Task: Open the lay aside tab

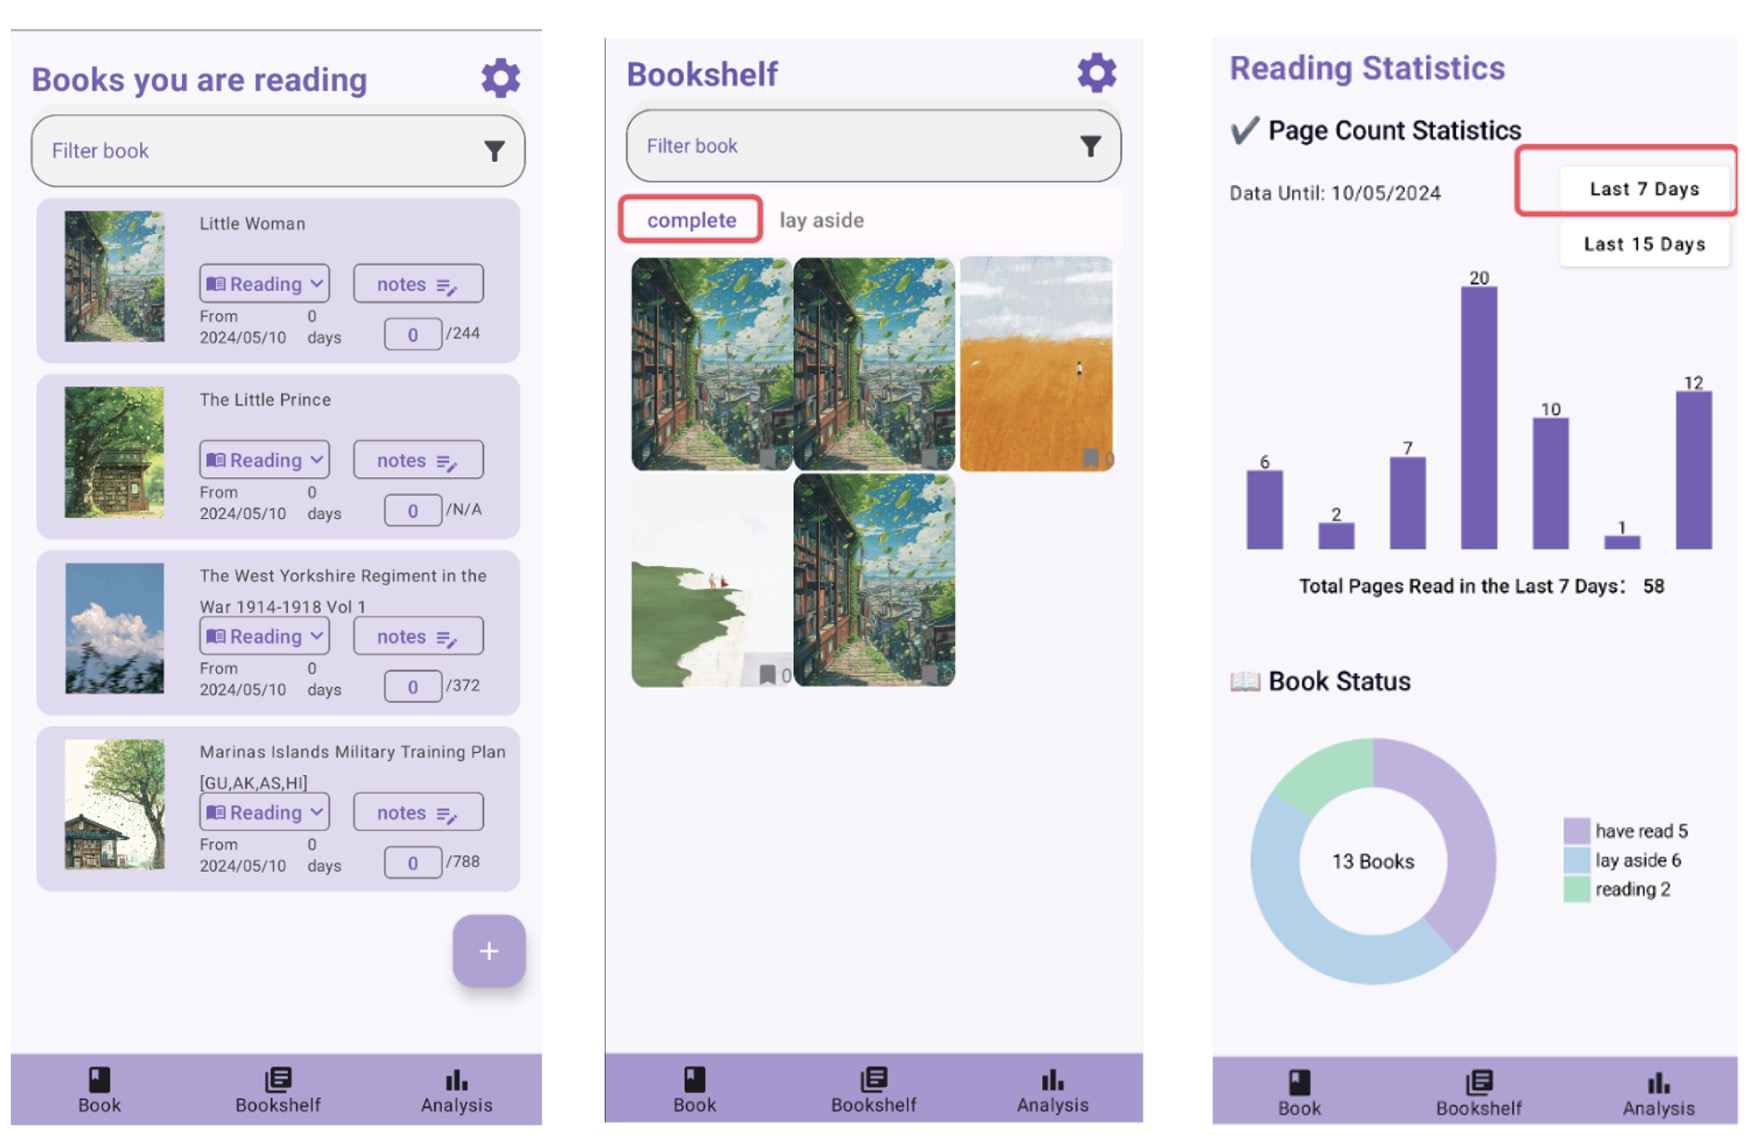Action: point(822,220)
